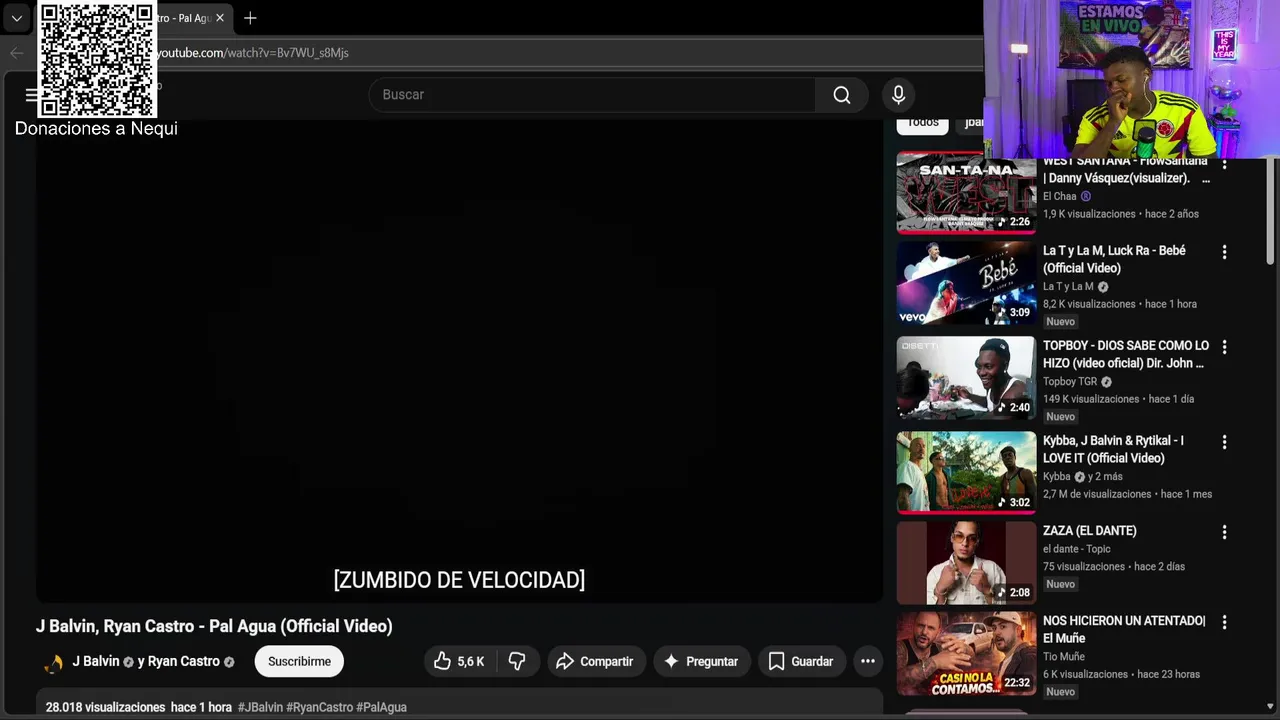This screenshot has width=1280, height=720.
Task: Open the J Balvin channel name link
Action: click(x=96, y=661)
